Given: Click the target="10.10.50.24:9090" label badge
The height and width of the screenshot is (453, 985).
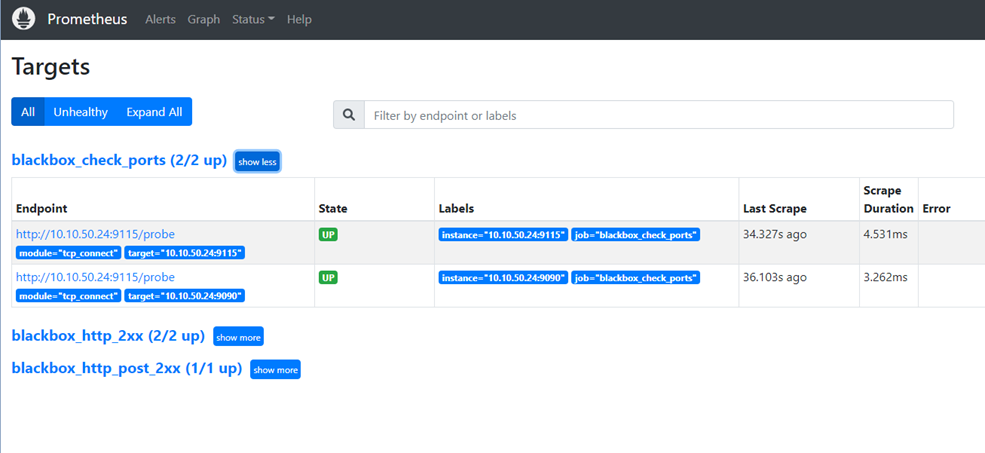Looking at the screenshot, I should (x=184, y=296).
